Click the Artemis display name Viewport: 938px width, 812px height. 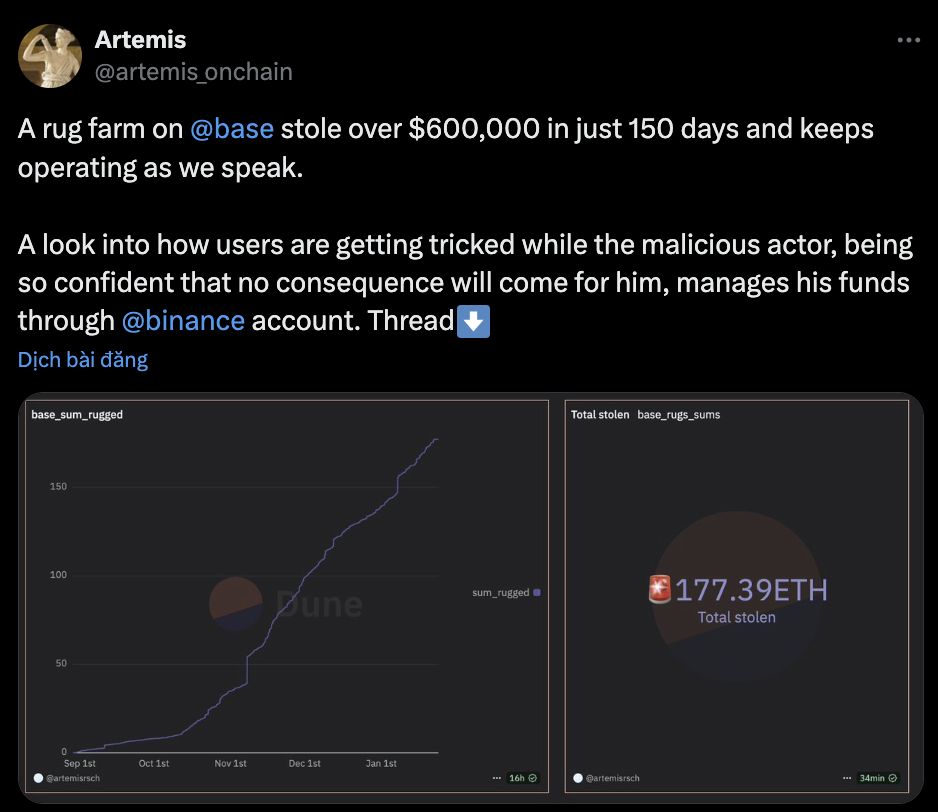point(141,40)
